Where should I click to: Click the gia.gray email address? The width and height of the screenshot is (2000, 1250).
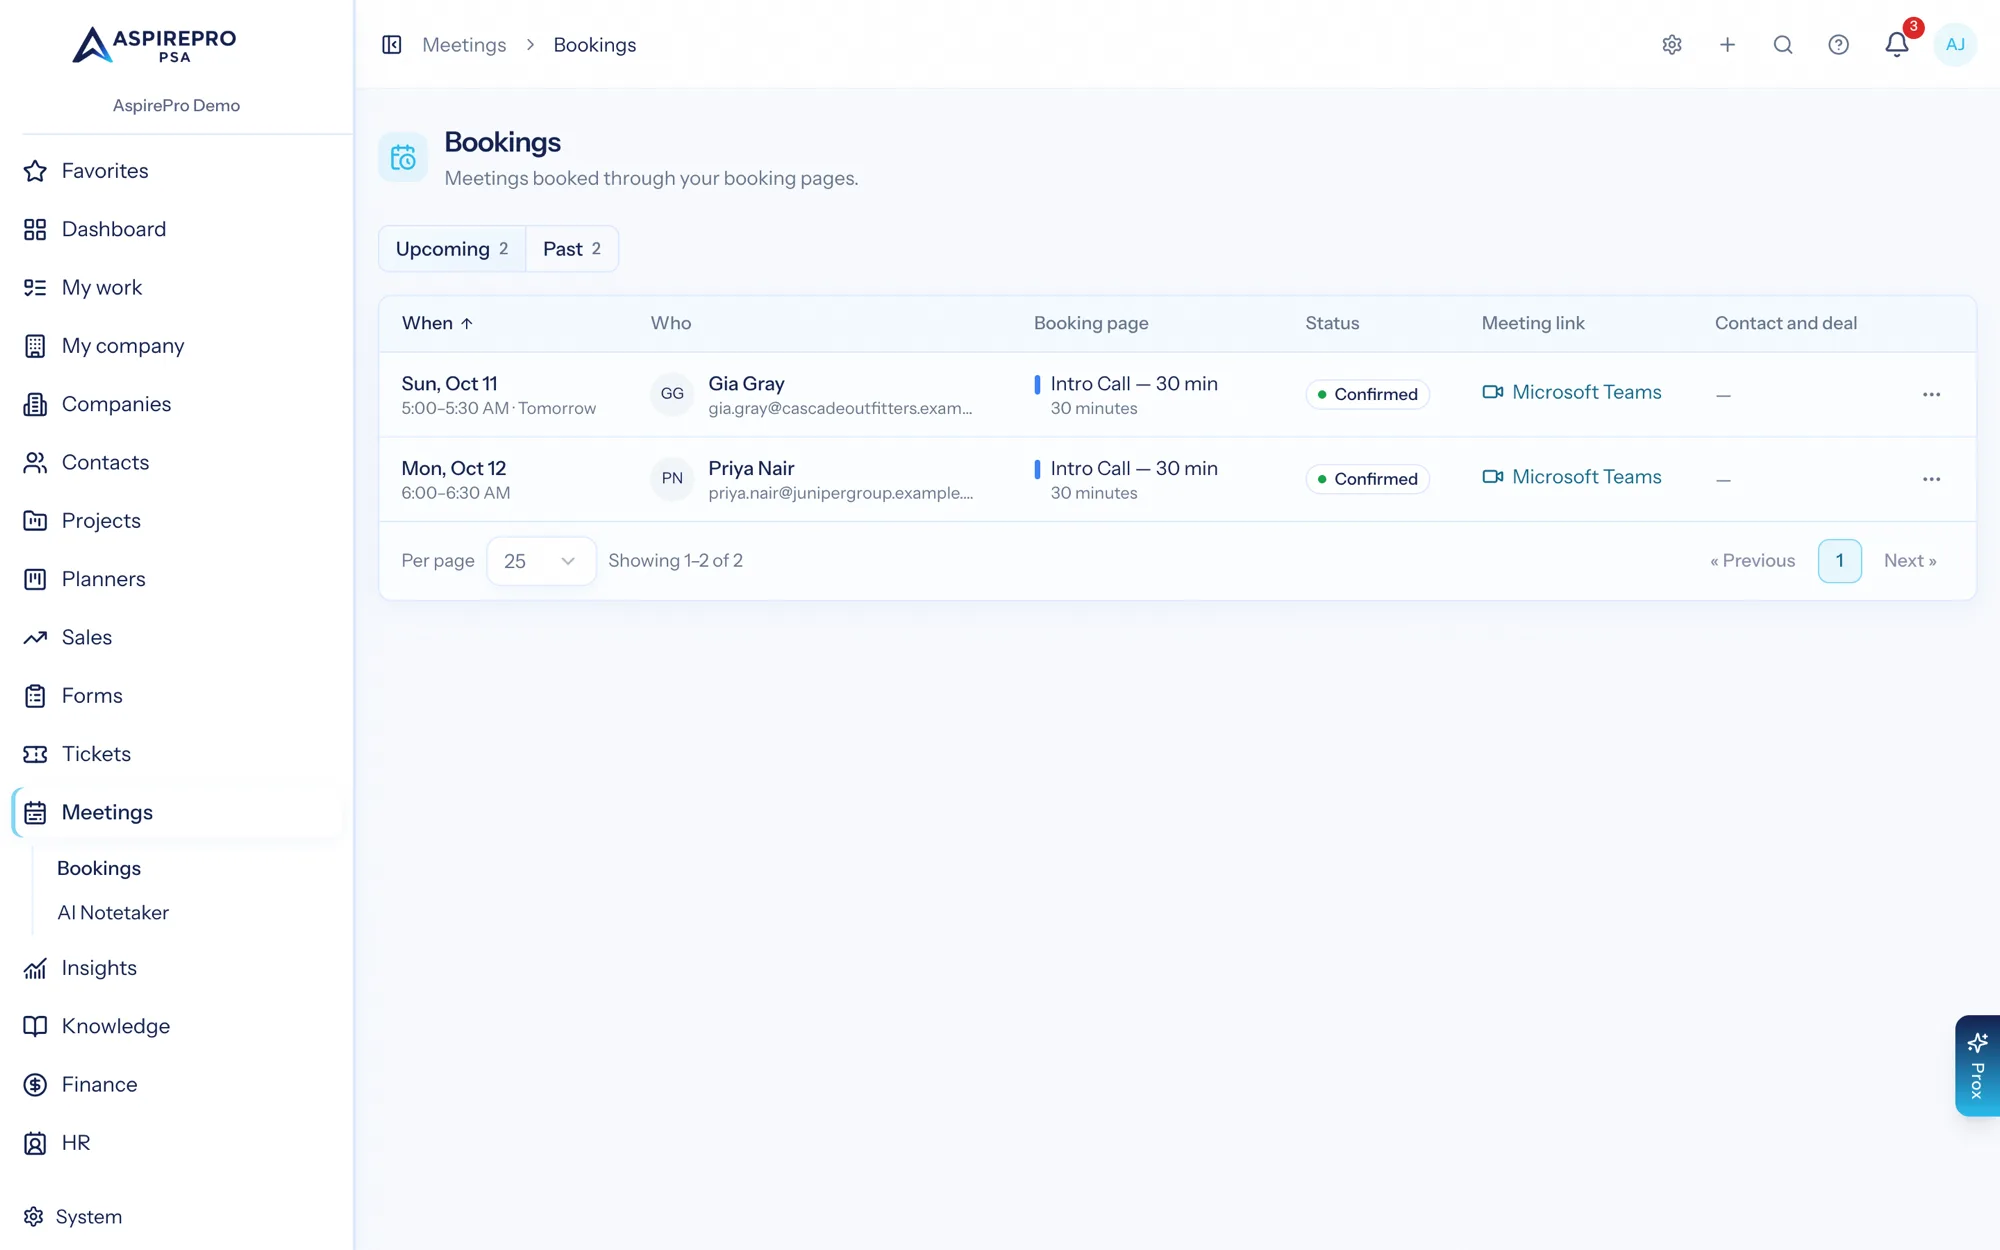pyautogui.click(x=840, y=409)
